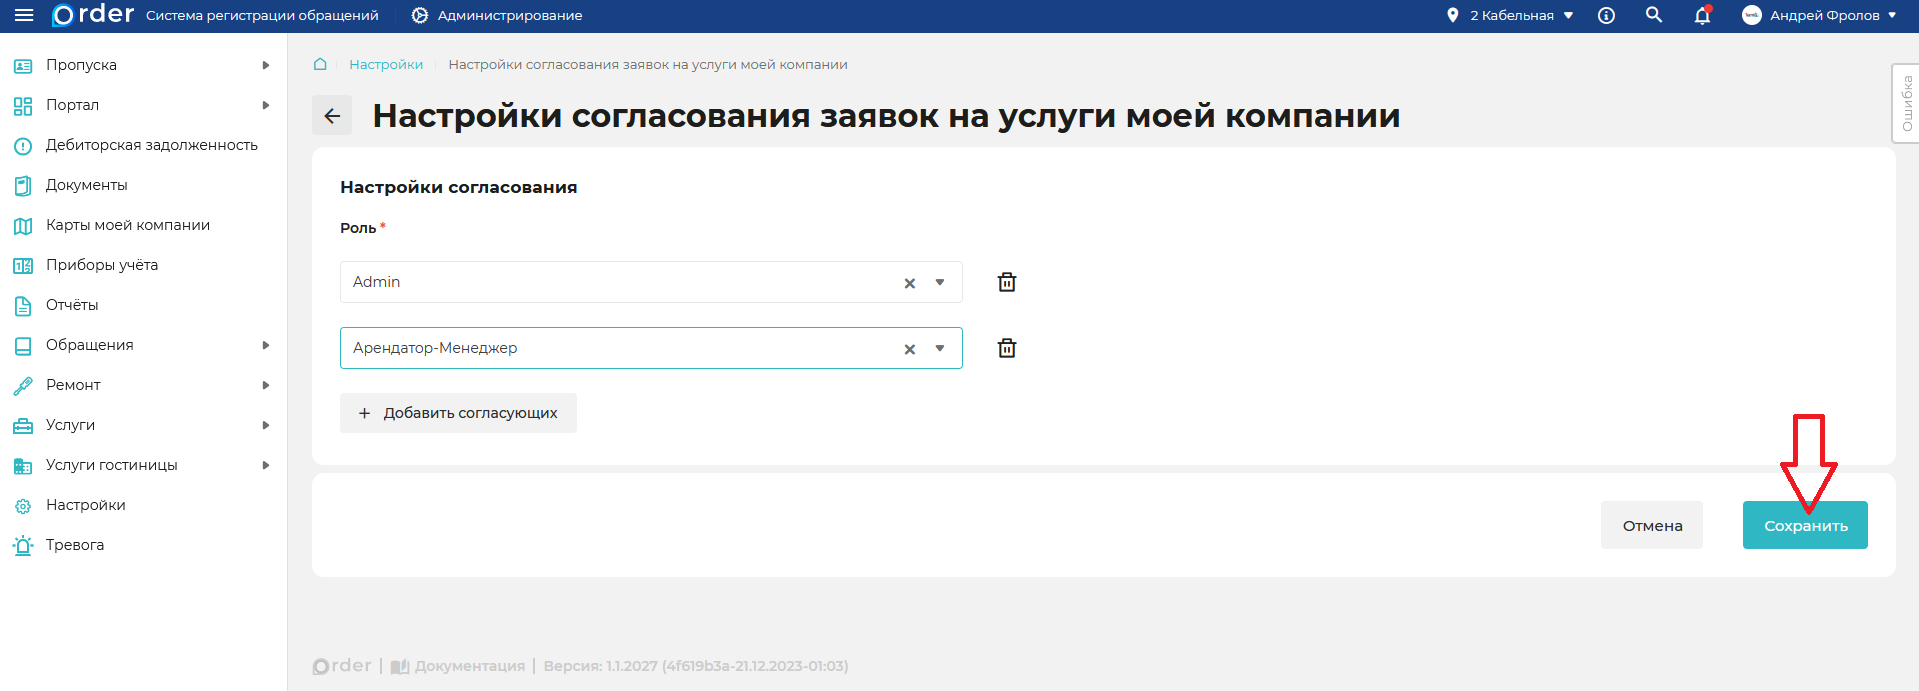Image resolution: width=1919 pixels, height=691 pixels.
Task: Click the Сохранить button
Action: click(x=1805, y=525)
